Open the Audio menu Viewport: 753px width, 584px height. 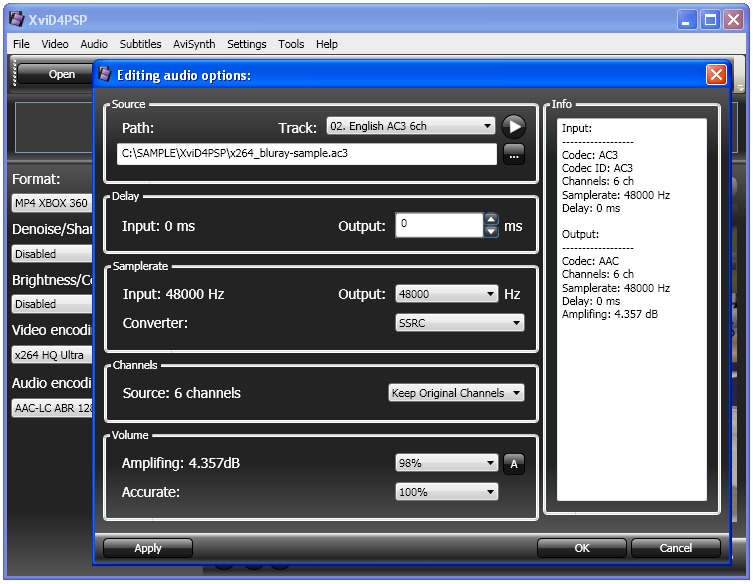[94, 44]
